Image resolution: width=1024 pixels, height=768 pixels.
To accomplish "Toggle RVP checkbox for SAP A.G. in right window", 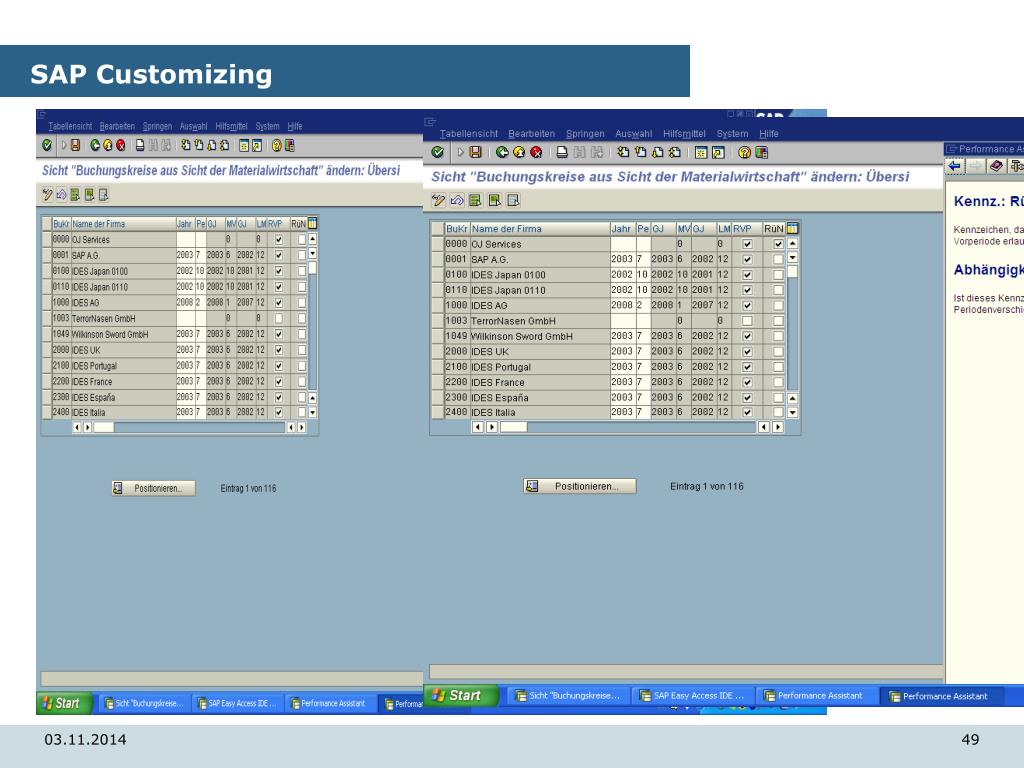I will pos(747,259).
